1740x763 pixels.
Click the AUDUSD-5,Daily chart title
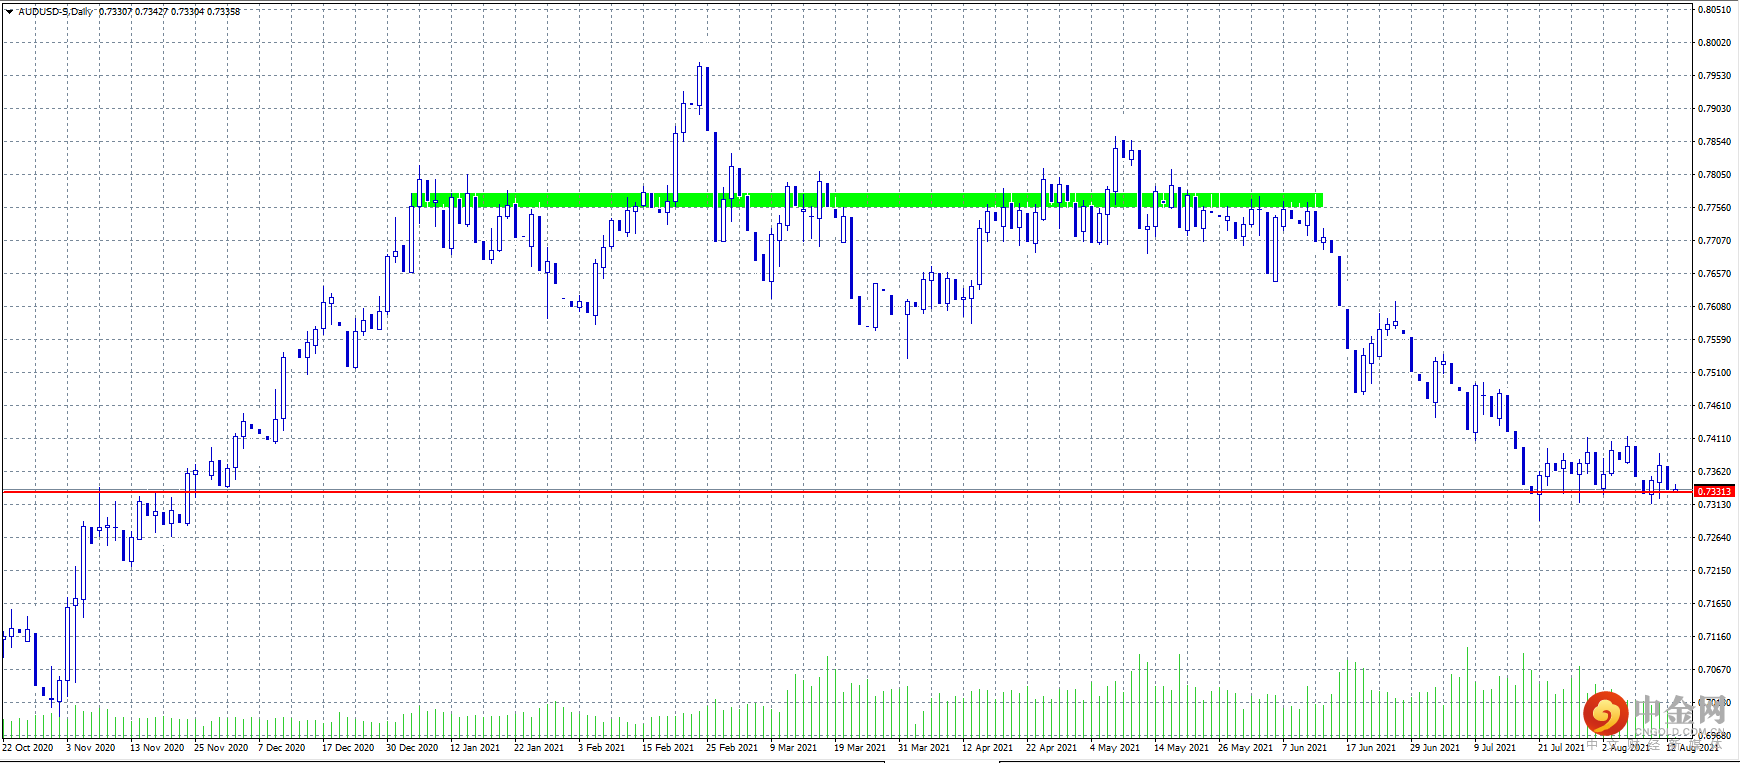(56, 12)
